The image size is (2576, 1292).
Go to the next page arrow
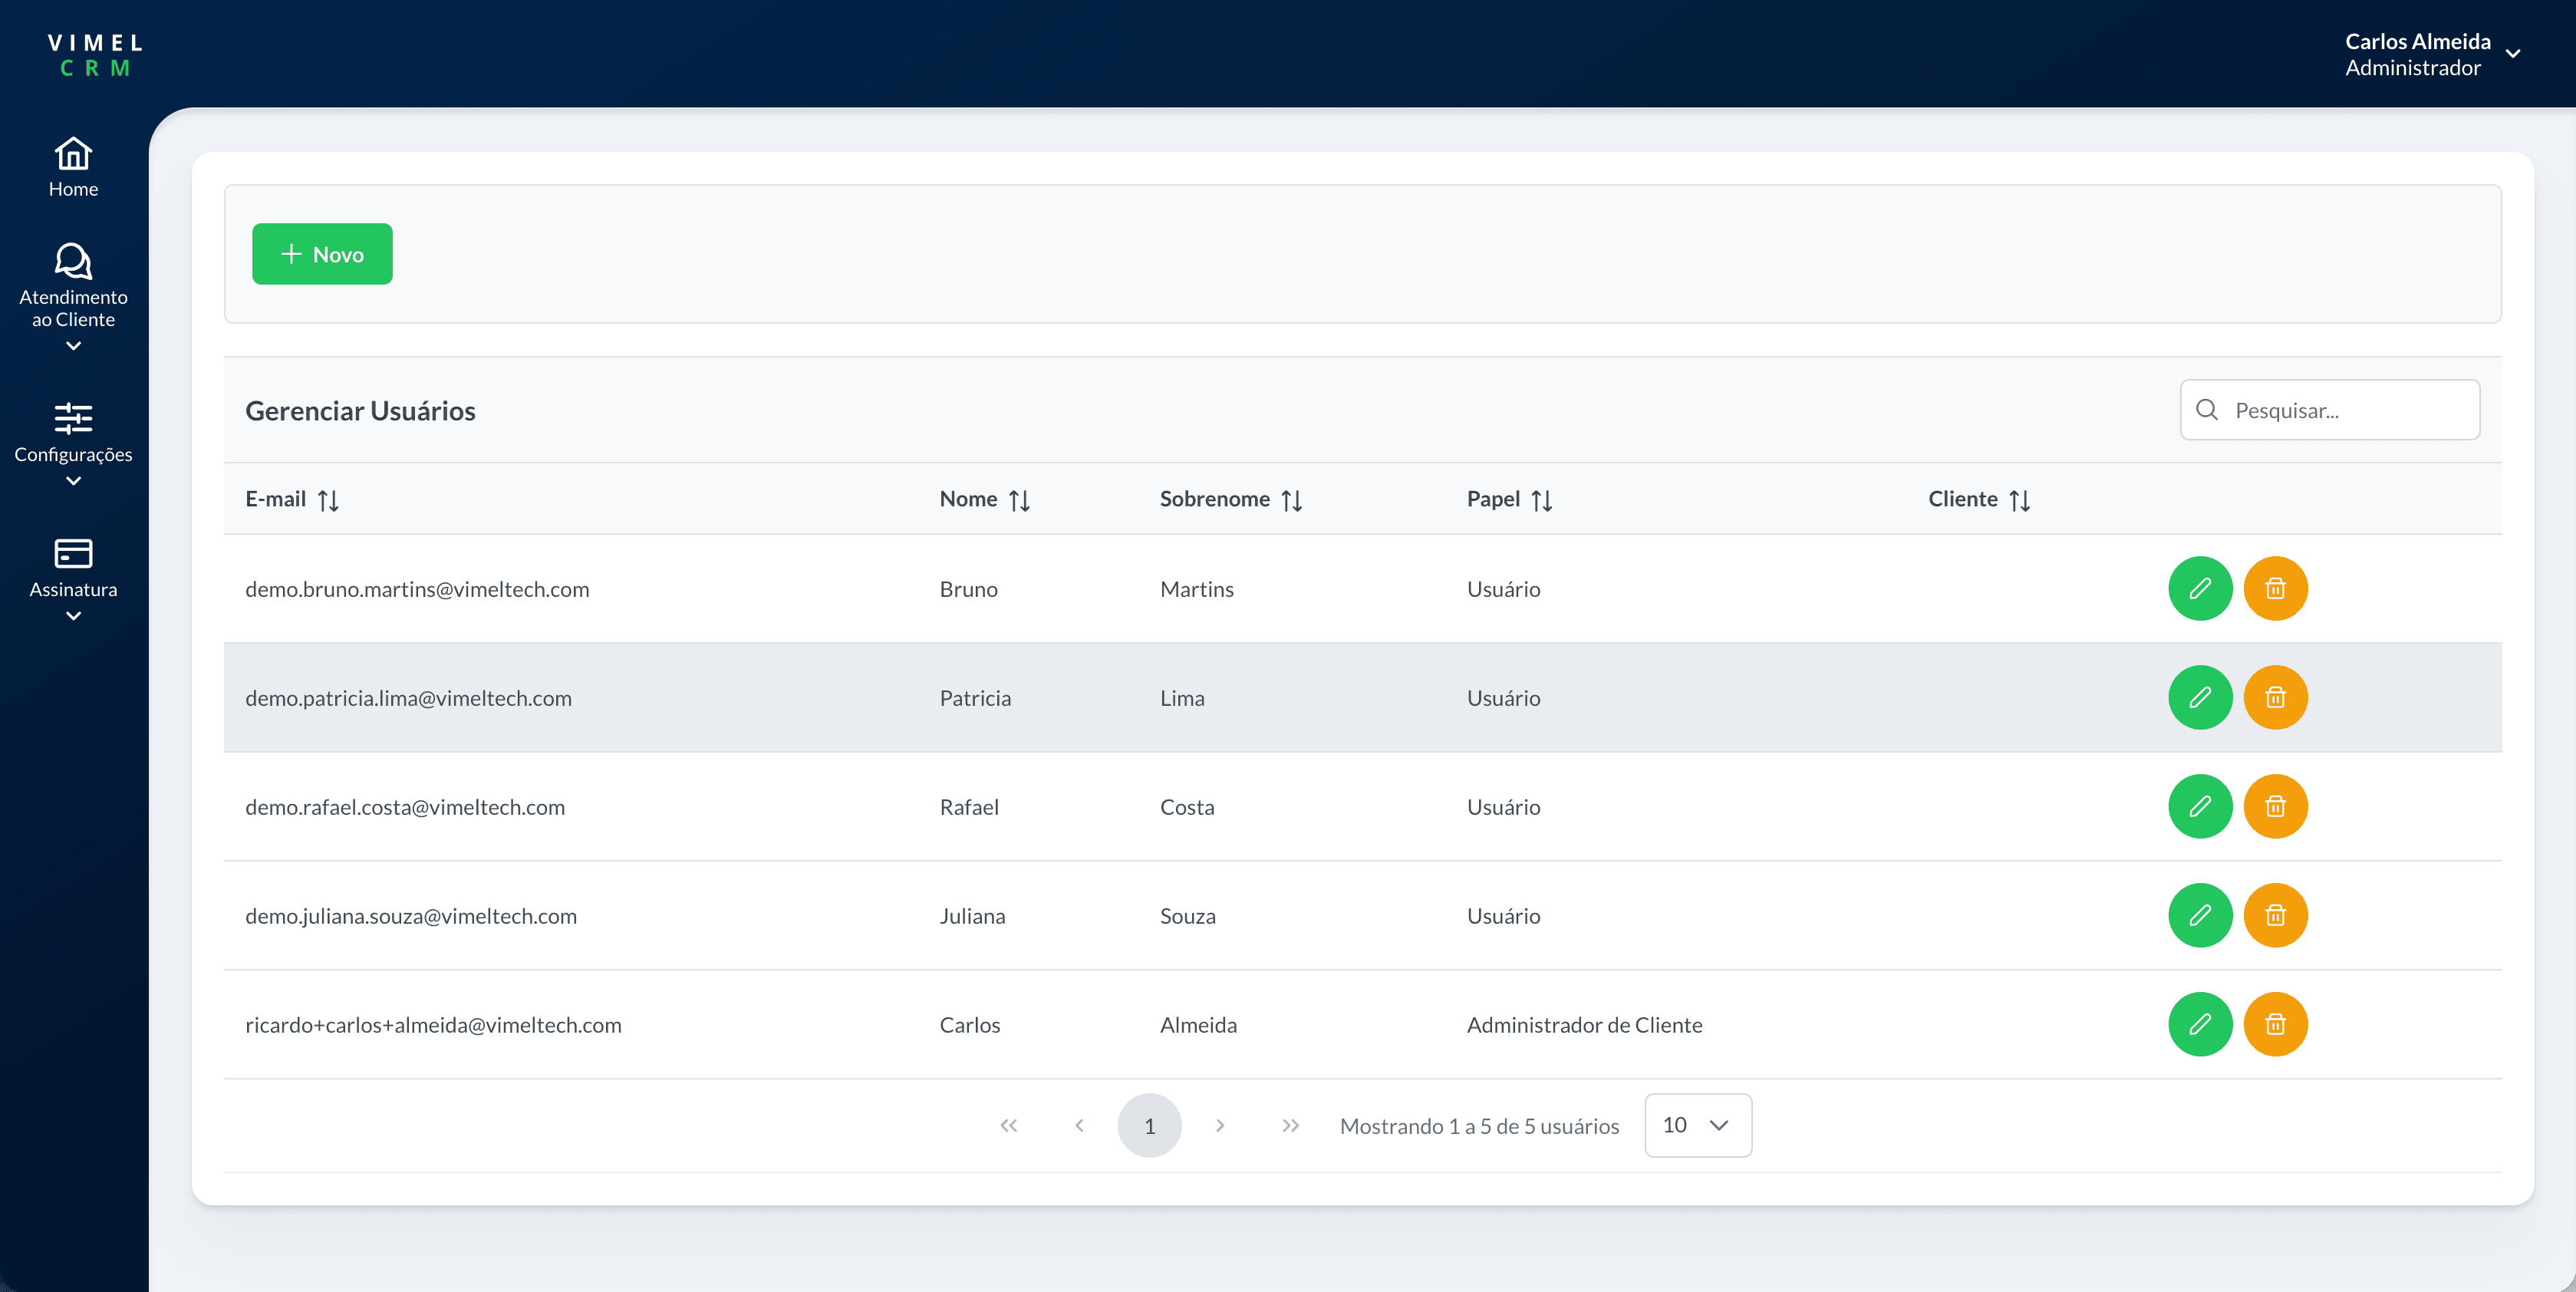coord(1219,1125)
